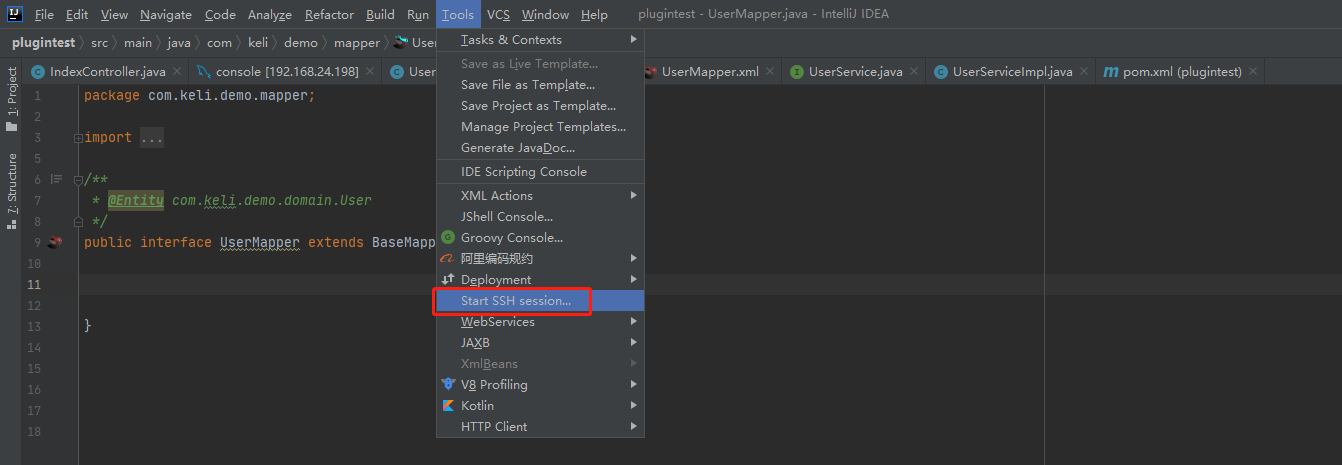
Task: Expand the V8 Profiling submenu
Action: [x=634, y=385]
